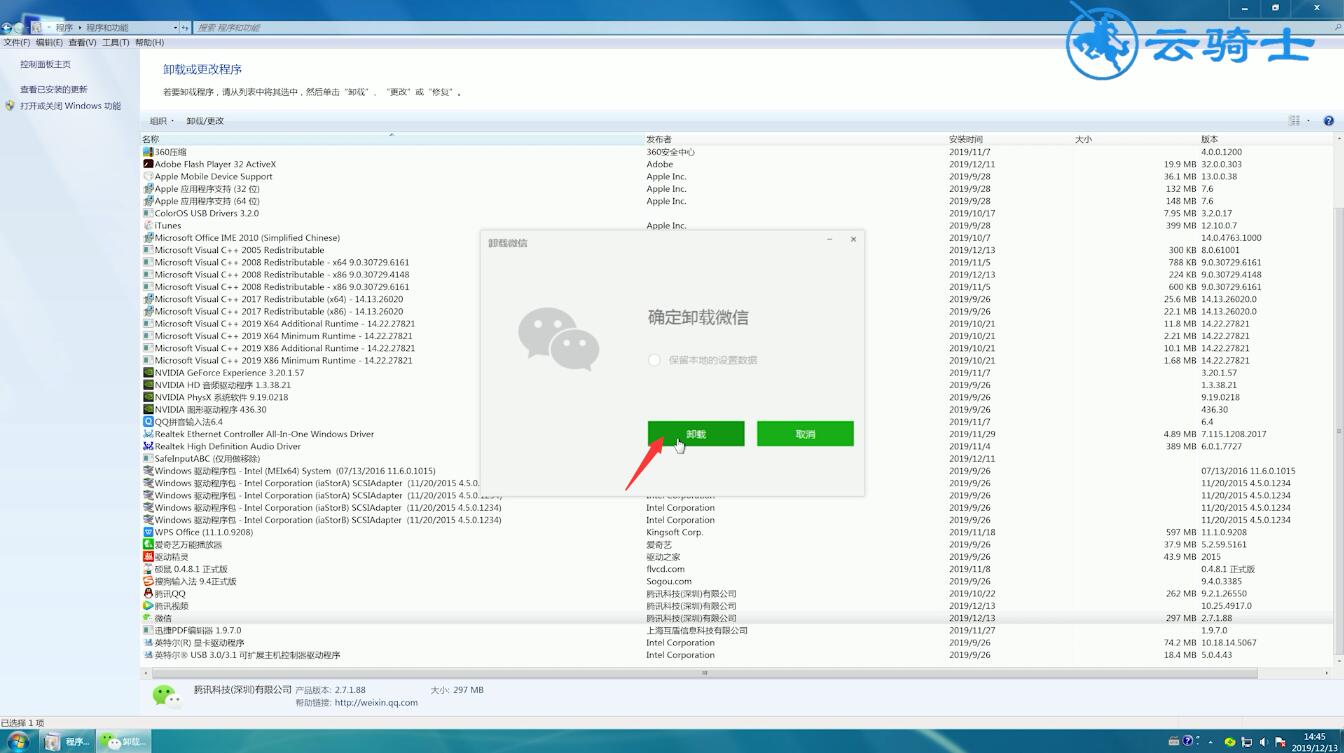The height and width of the screenshot is (753, 1344).
Task: Sort by 发布者 column header
Action: 659,139
